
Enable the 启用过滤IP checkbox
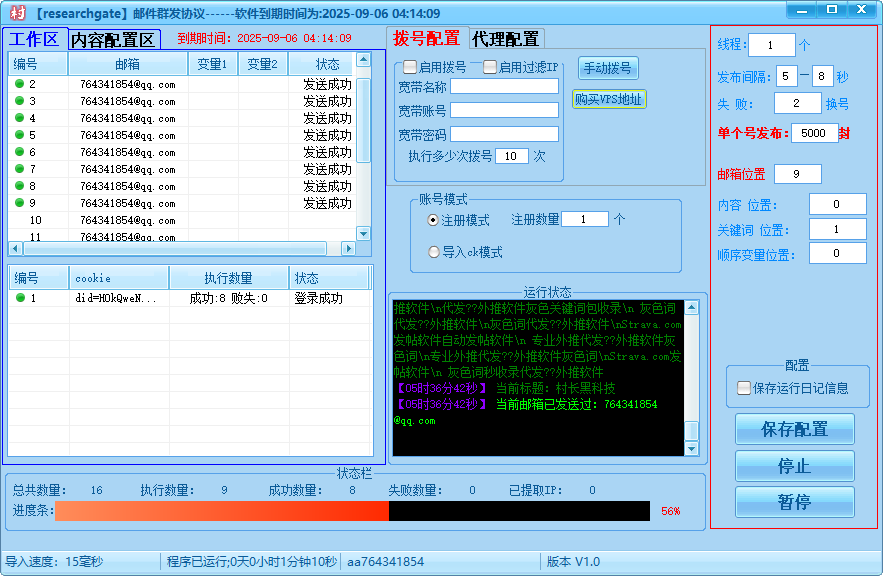point(487,65)
